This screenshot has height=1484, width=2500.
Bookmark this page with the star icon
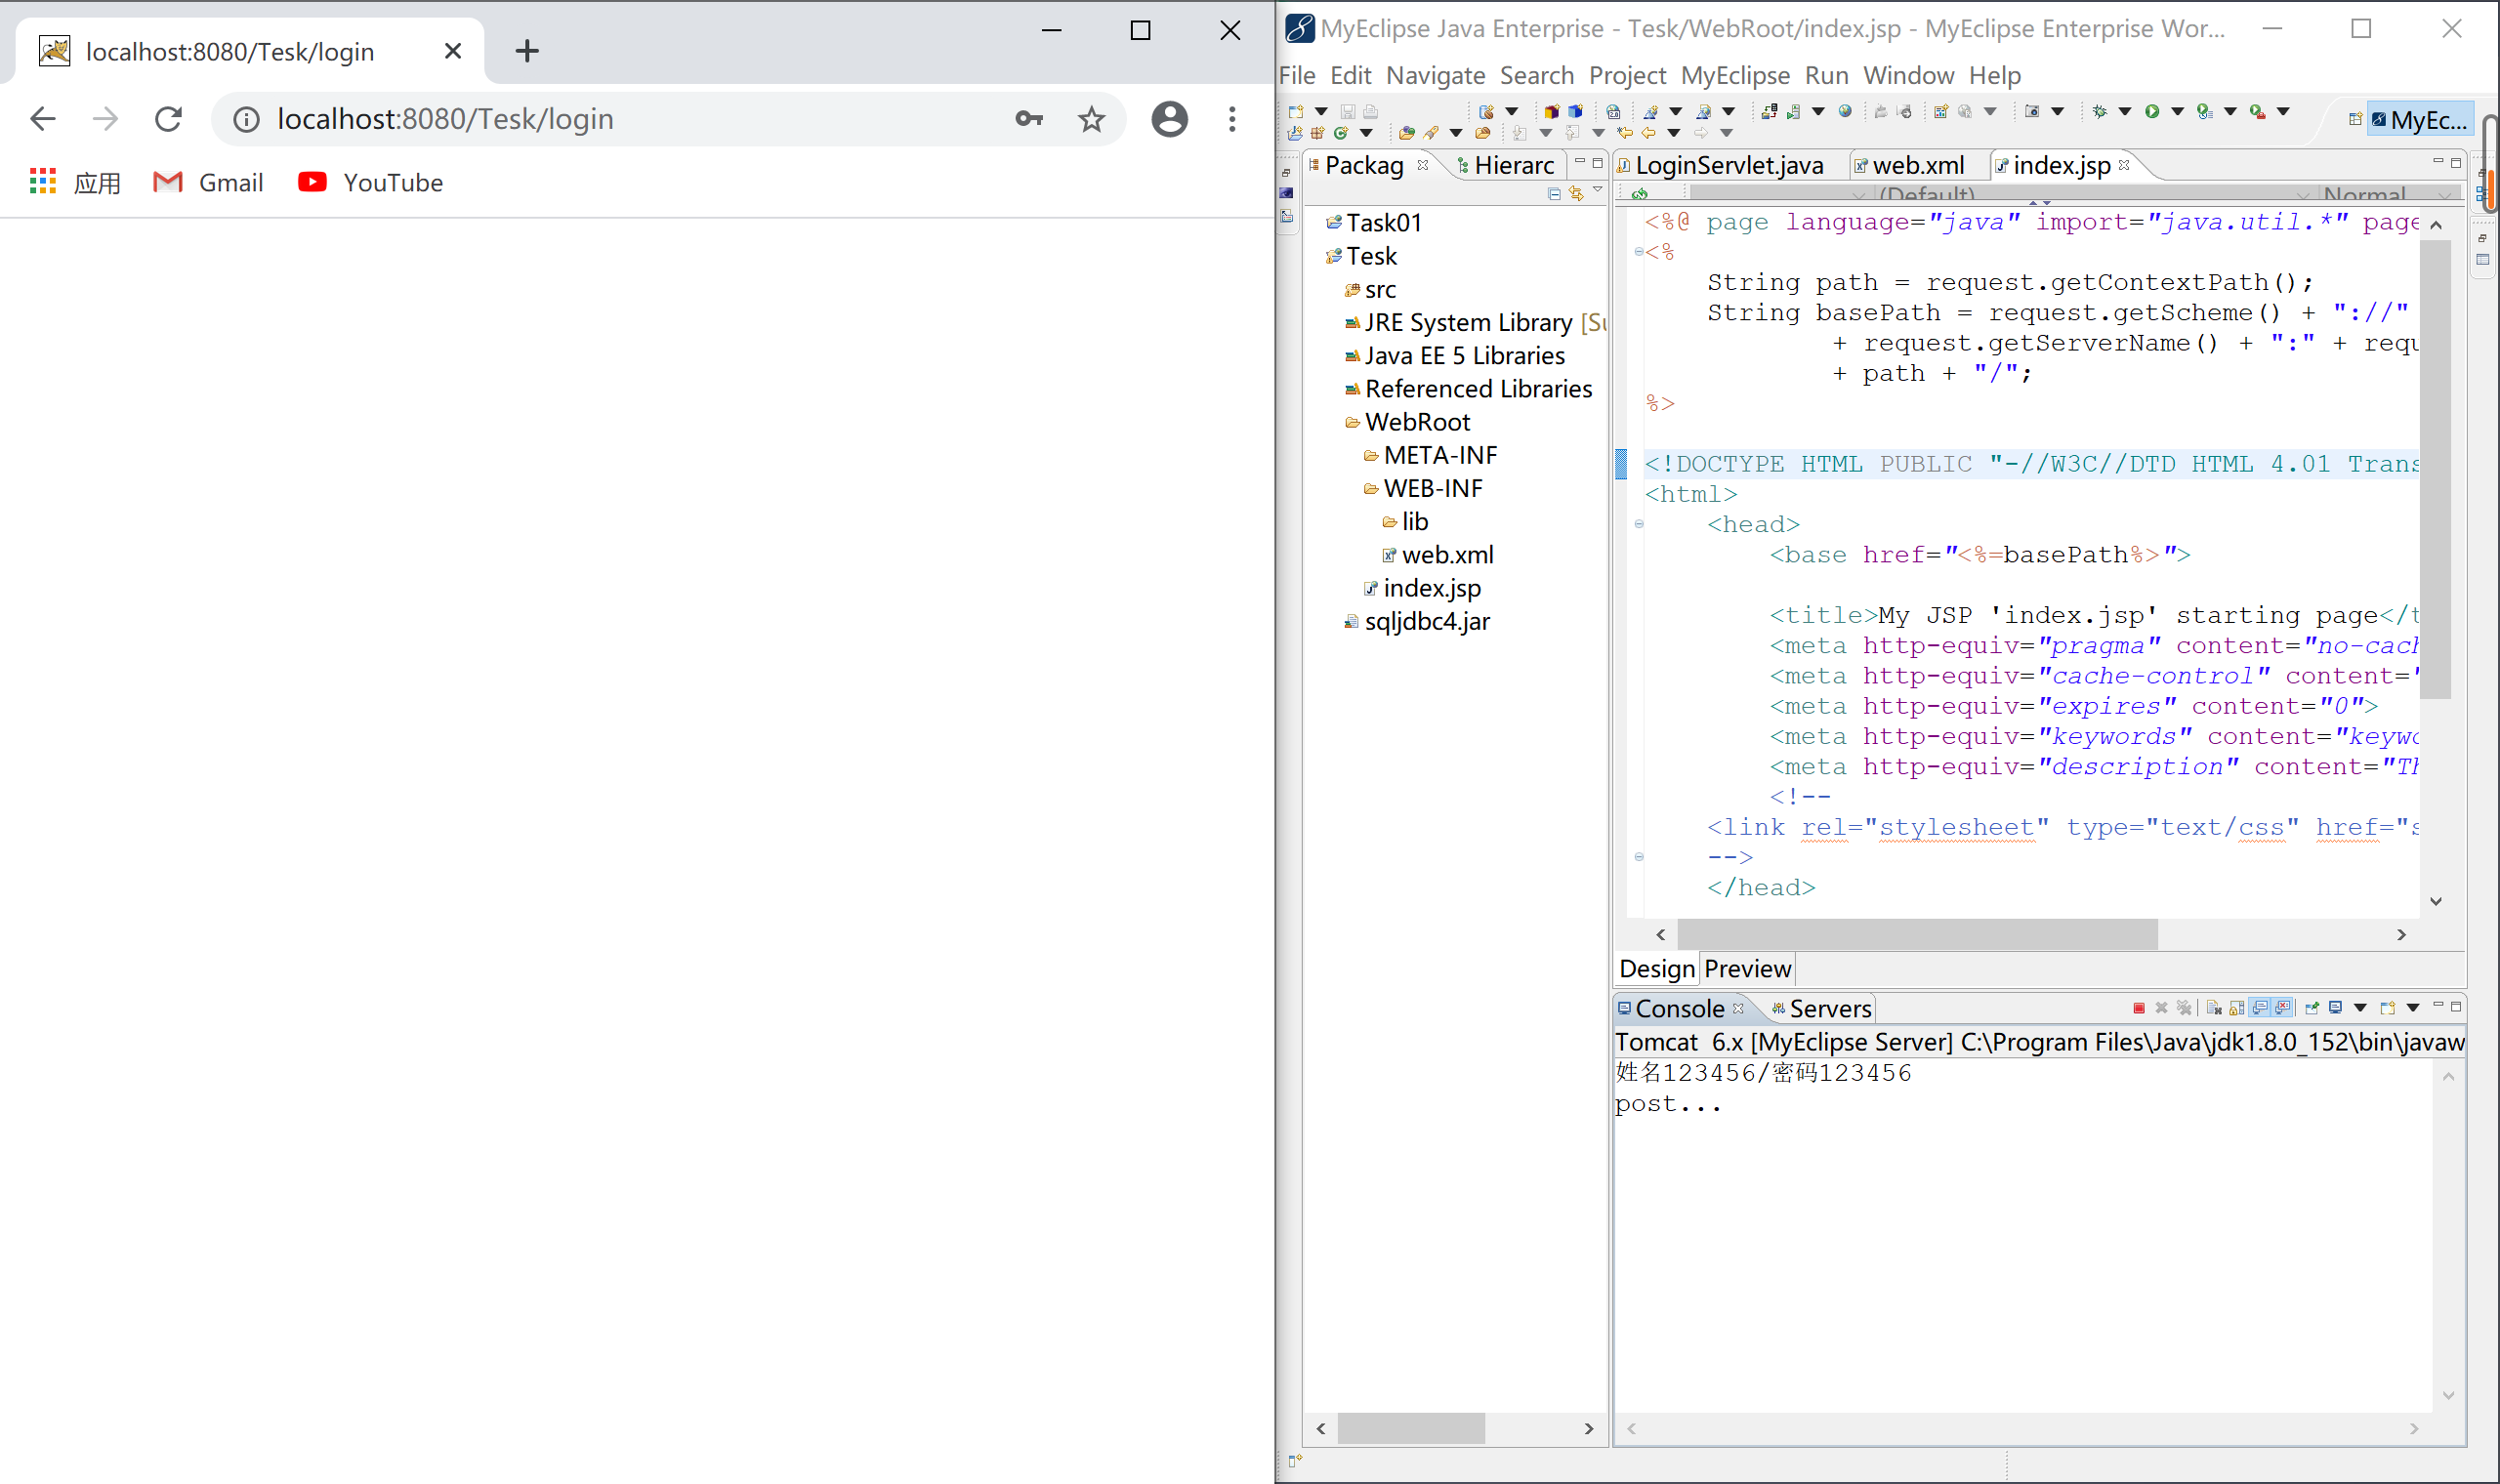tap(1091, 119)
